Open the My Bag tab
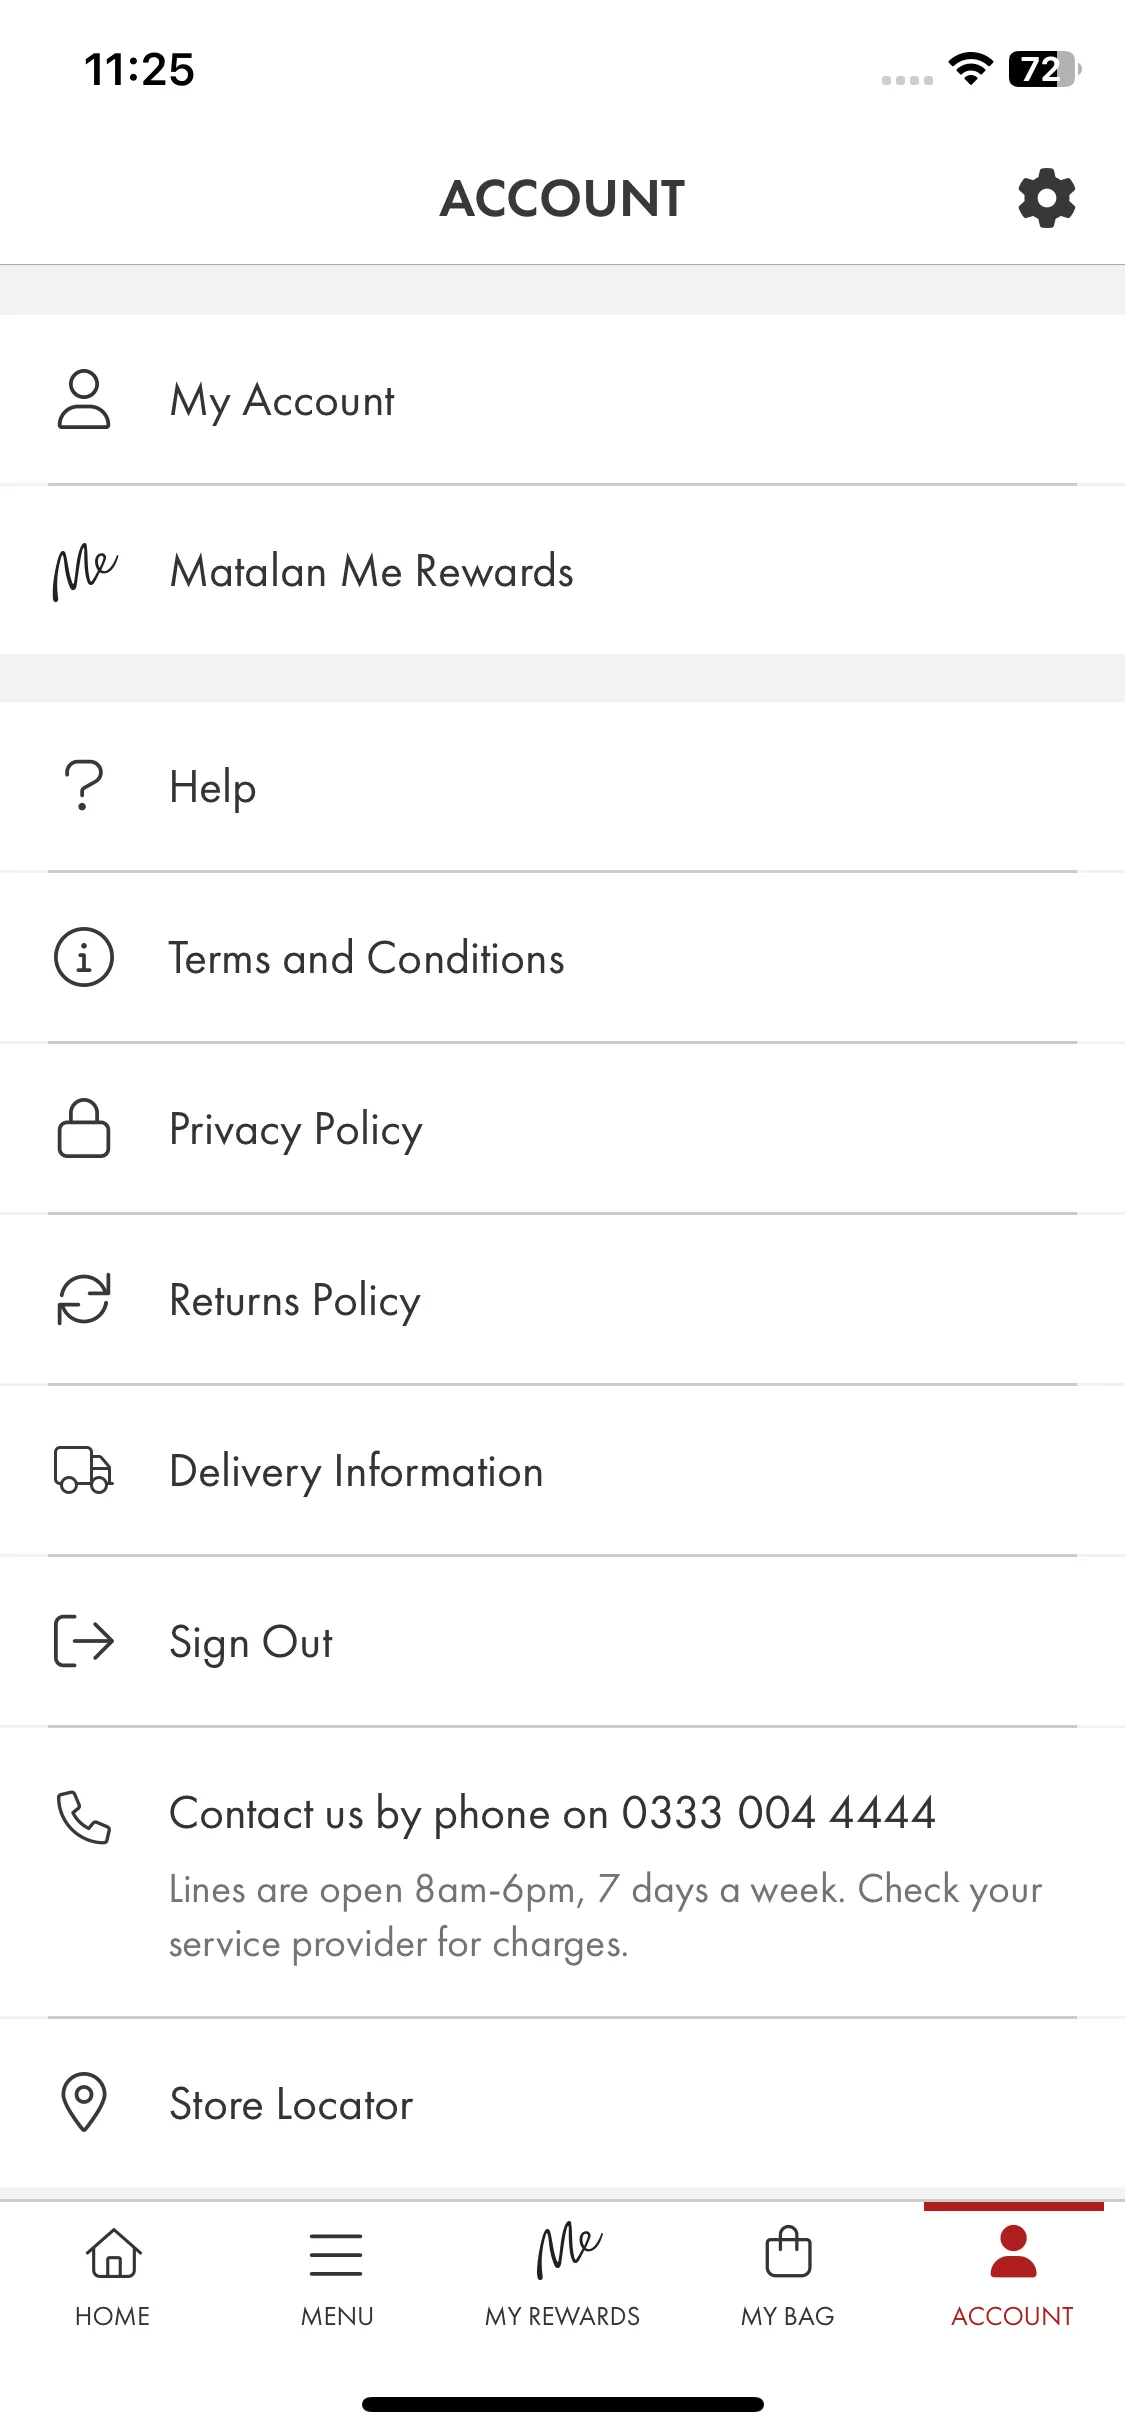 click(x=788, y=2276)
